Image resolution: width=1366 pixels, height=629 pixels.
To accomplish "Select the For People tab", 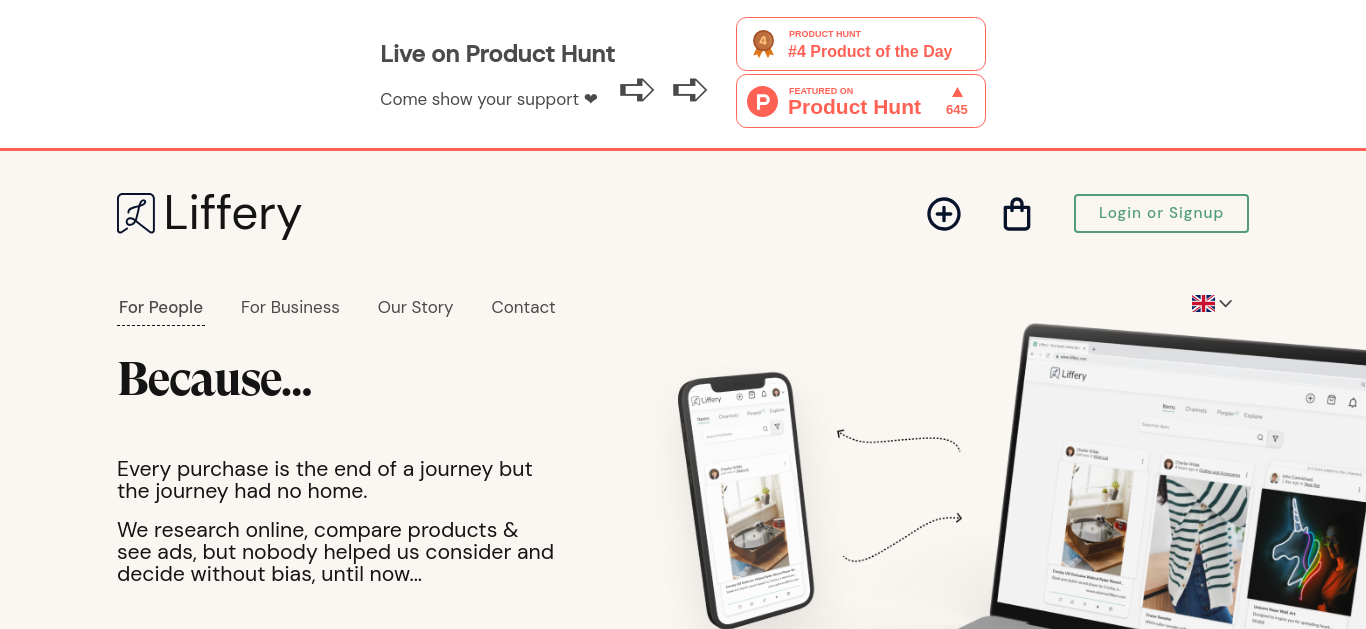I will [x=161, y=307].
